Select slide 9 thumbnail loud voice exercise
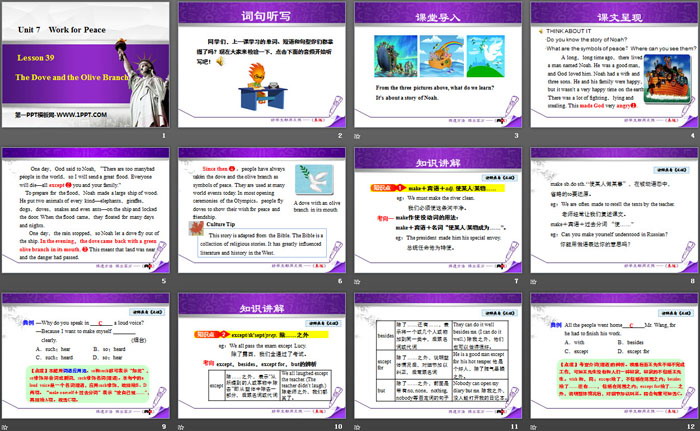The image size is (700, 431). tap(86, 356)
